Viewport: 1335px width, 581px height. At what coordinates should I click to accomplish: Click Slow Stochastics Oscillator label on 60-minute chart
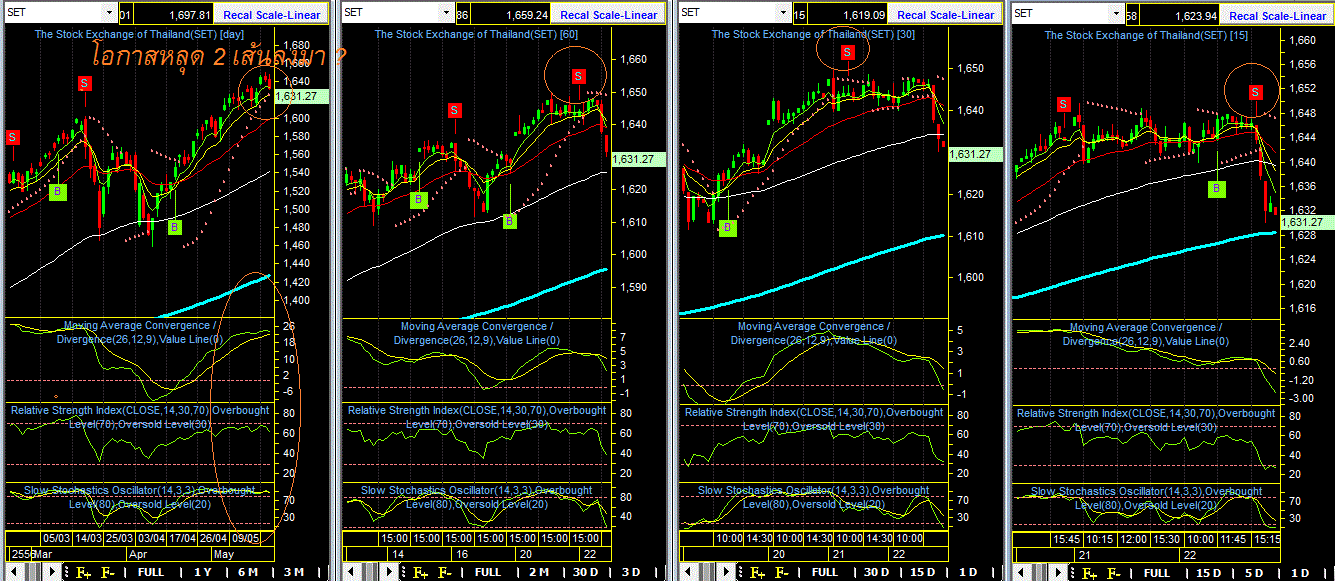[476, 497]
